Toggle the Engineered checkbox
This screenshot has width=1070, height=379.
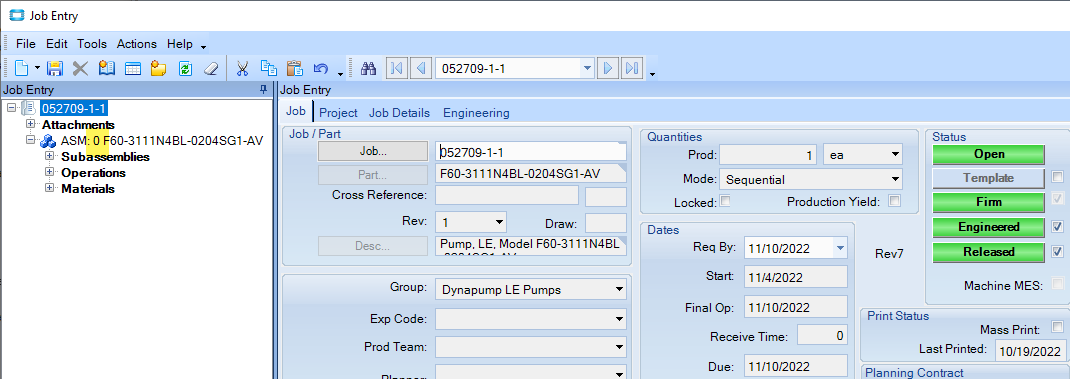coord(1057,226)
